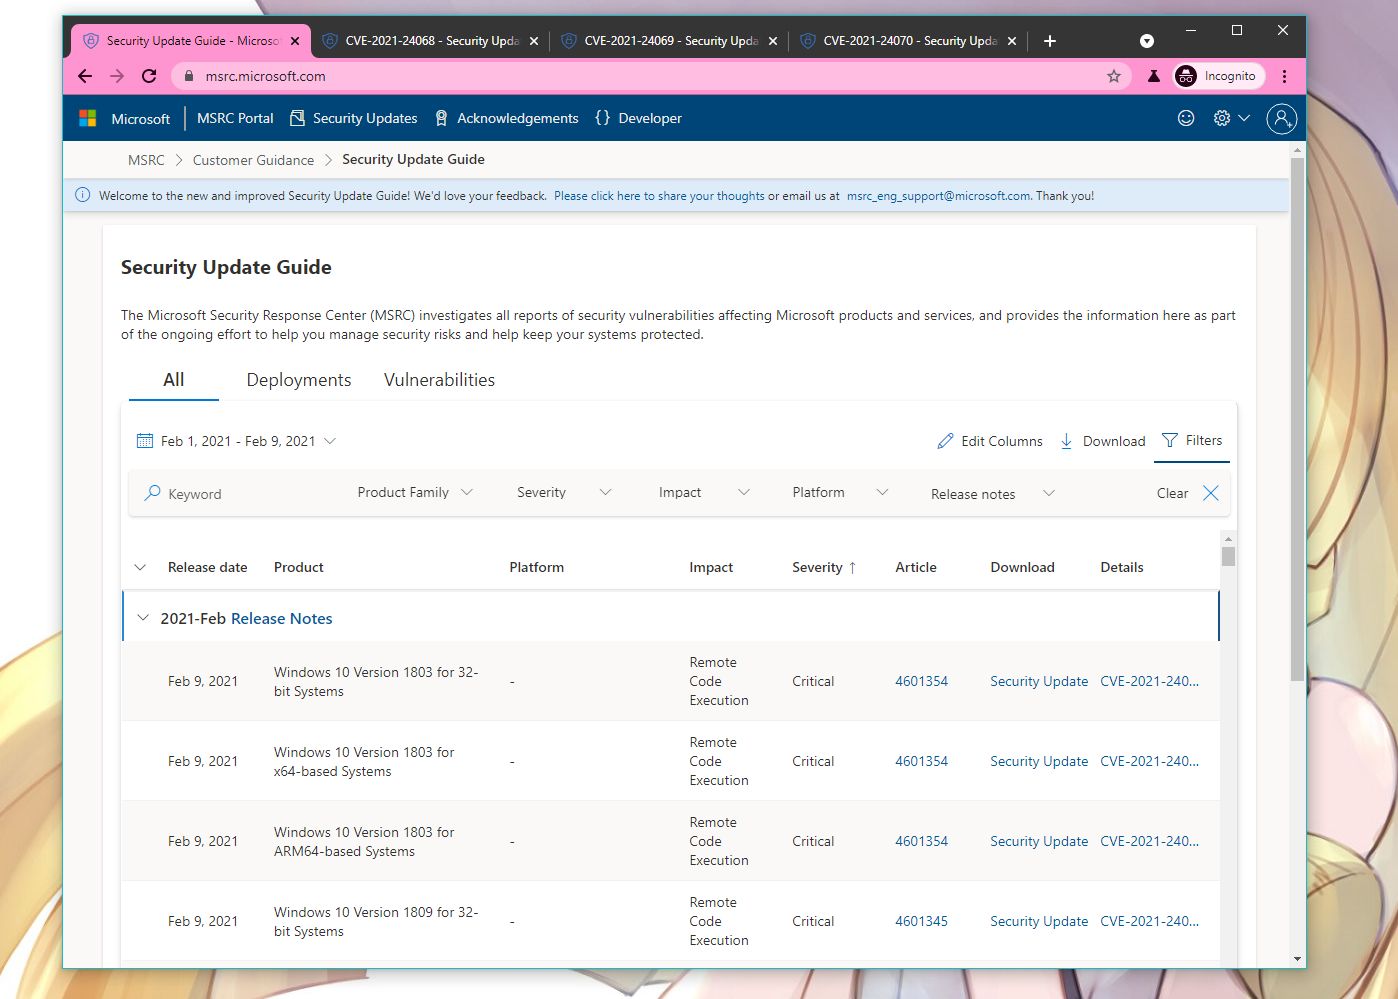
Task: Click the share your thoughts feedback link
Action: tap(659, 196)
